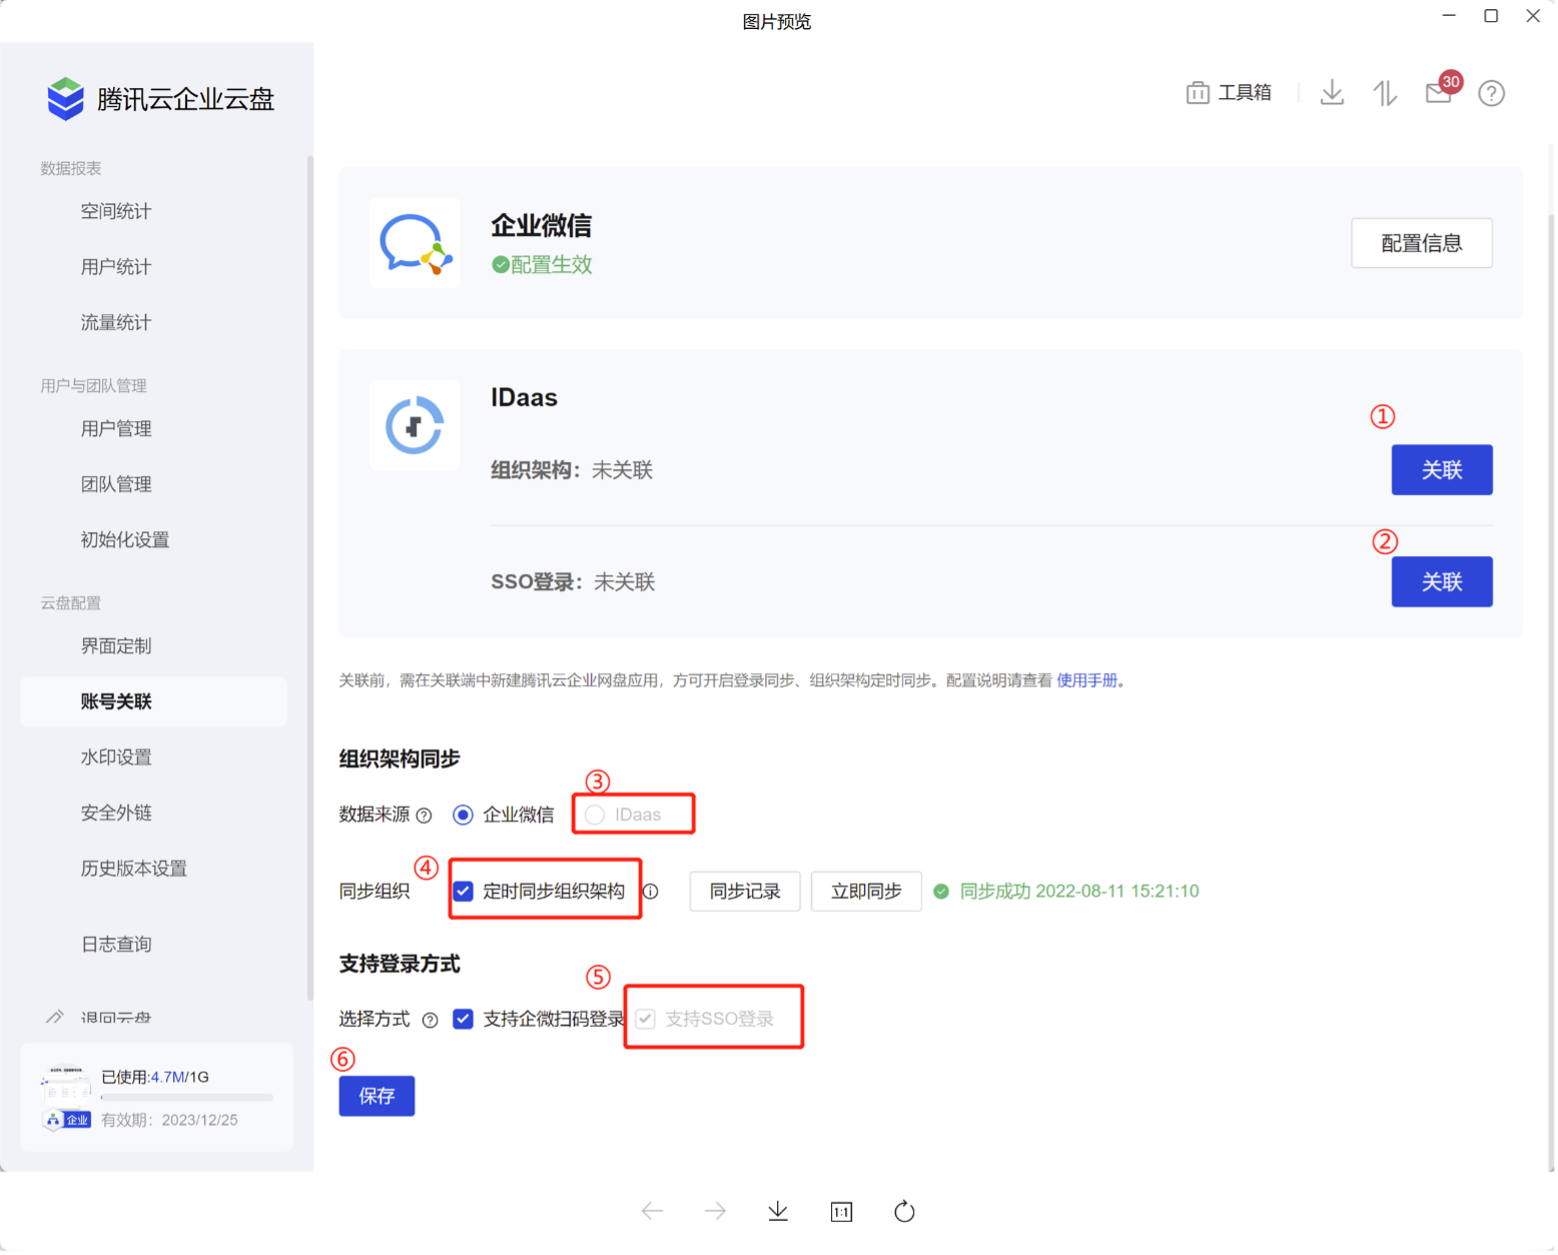Click the 企业微信 chat bubble logo
This screenshot has width=1558, height=1255.
tap(415, 243)
